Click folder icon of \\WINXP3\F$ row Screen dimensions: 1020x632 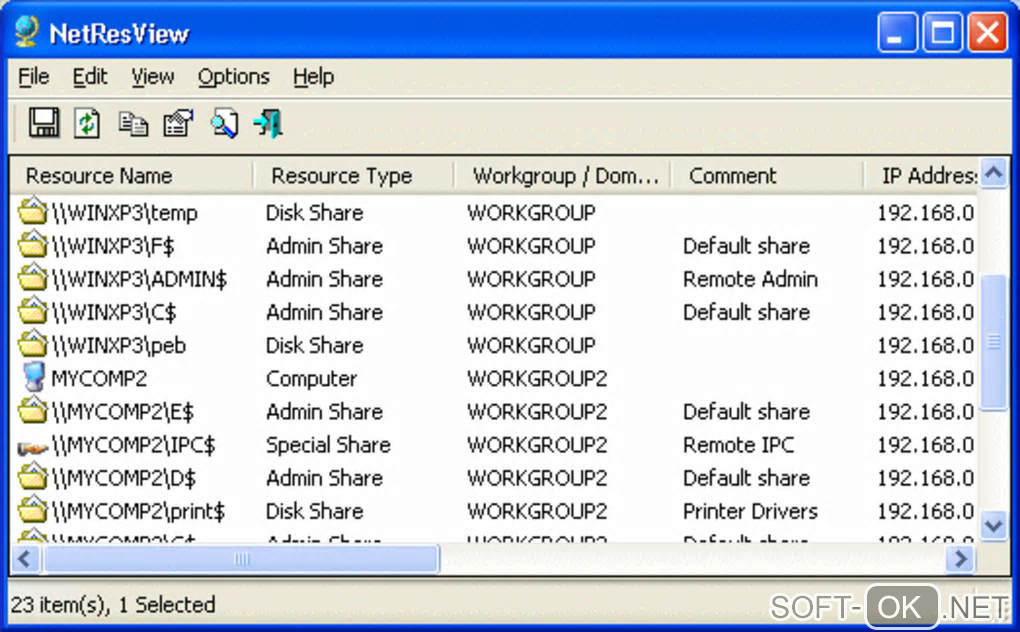point(33,244)
